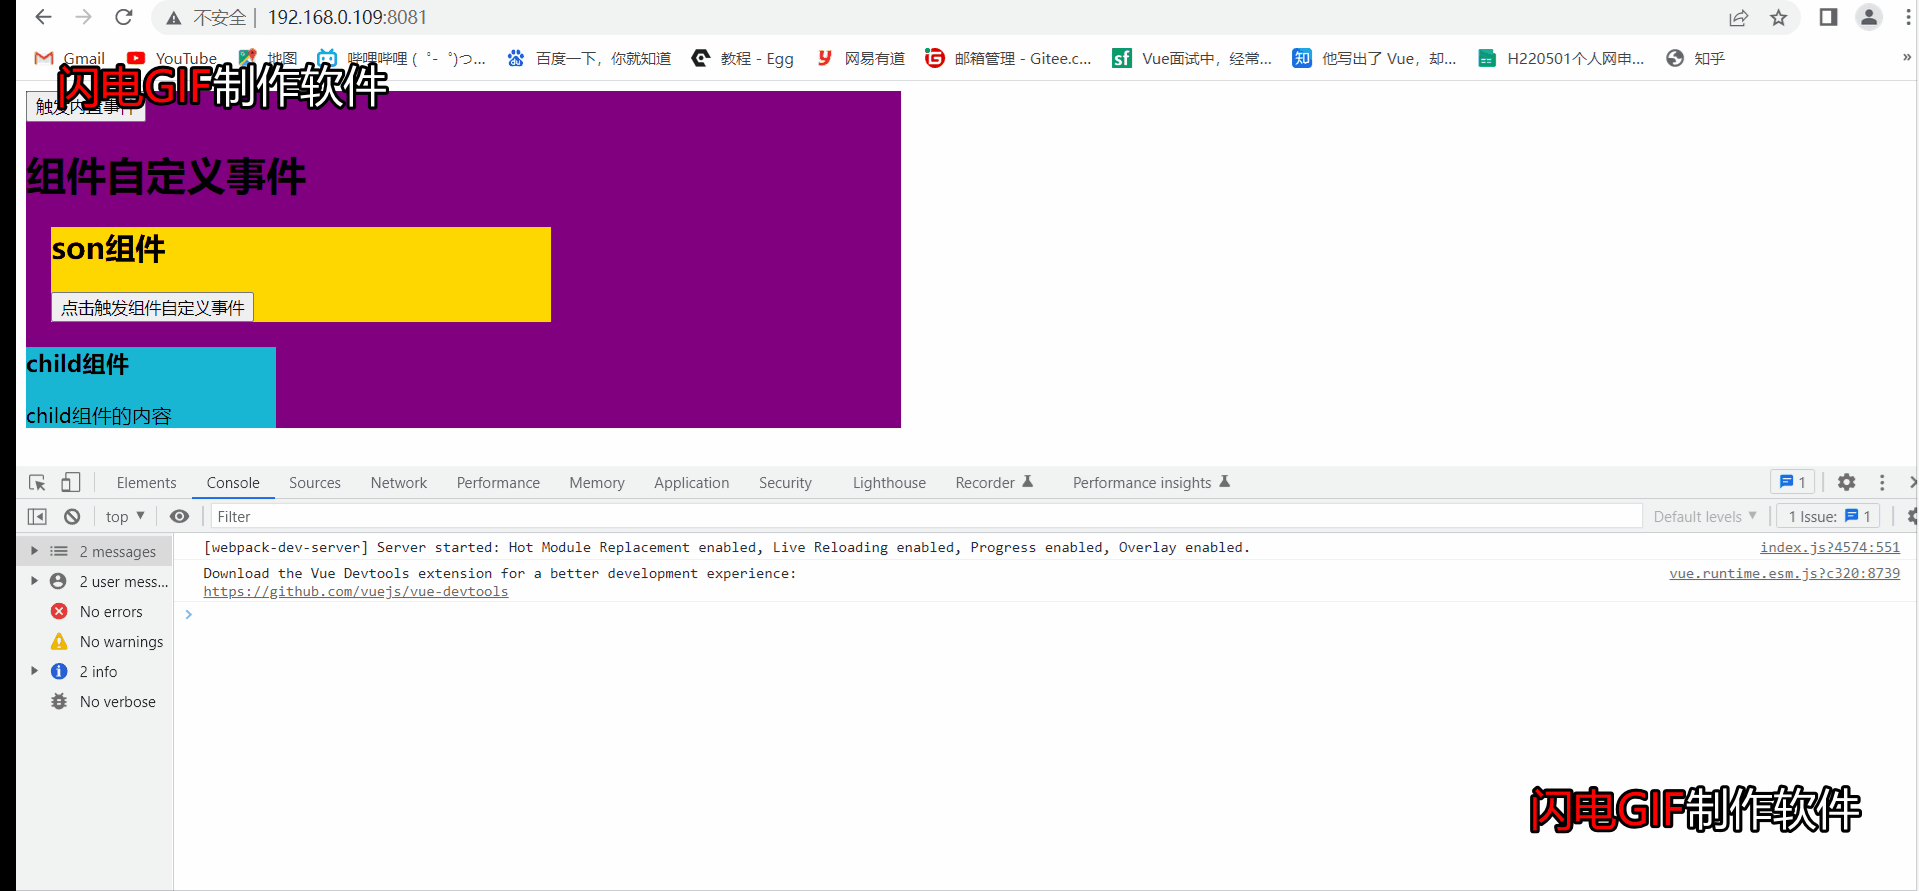Switch to the Network tab

(399, 483)
